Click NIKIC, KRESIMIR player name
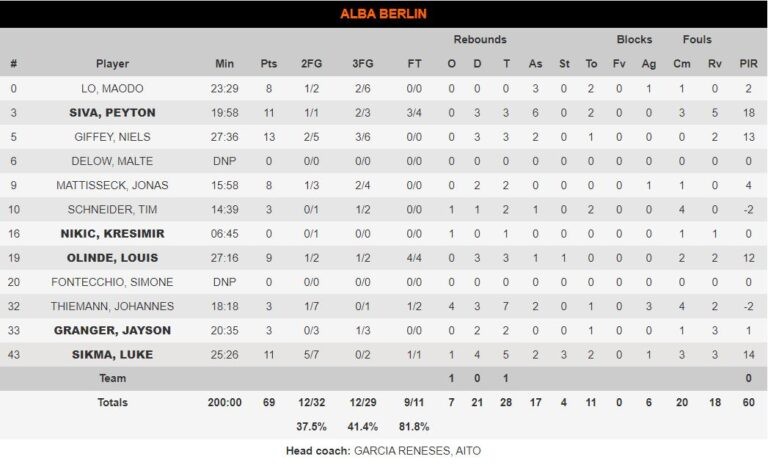 [x=112, y=234]
